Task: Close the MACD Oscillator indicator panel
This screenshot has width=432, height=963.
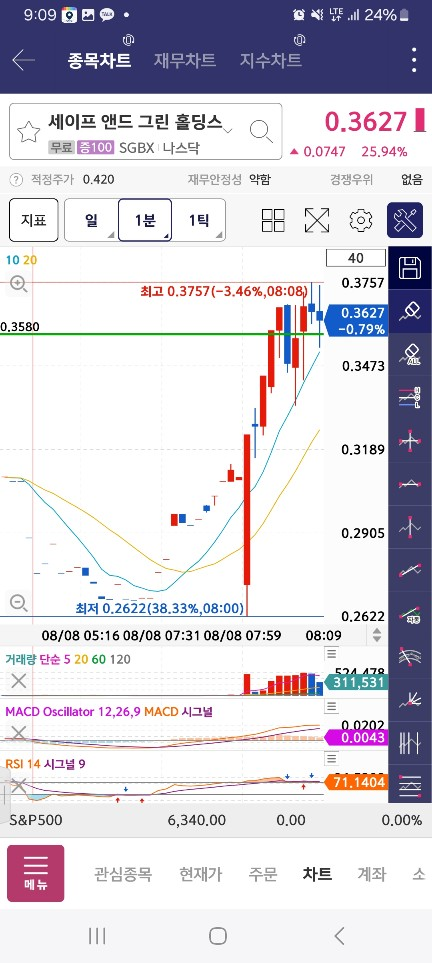Action: (19, 733)
